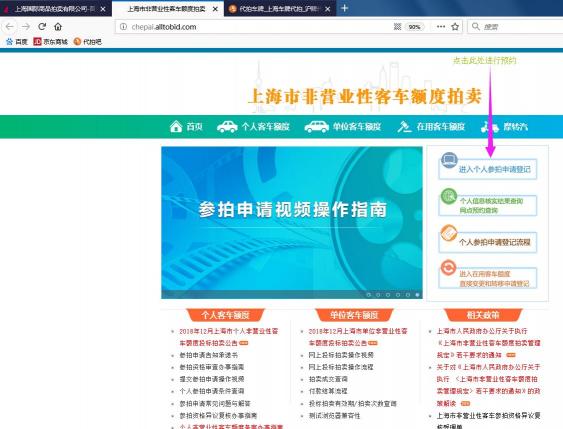Click 进入个人参拍申请登记 button
Screen dimensions: 563x429
pos(488,169)
